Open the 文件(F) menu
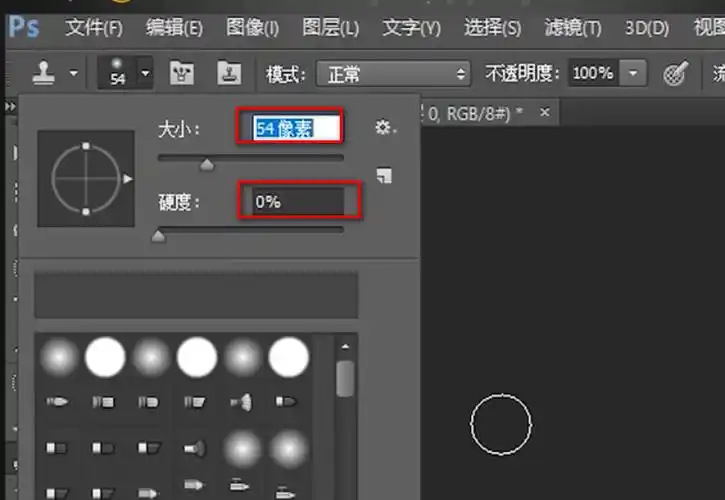The image size is (725, 500). pos(94,28)
